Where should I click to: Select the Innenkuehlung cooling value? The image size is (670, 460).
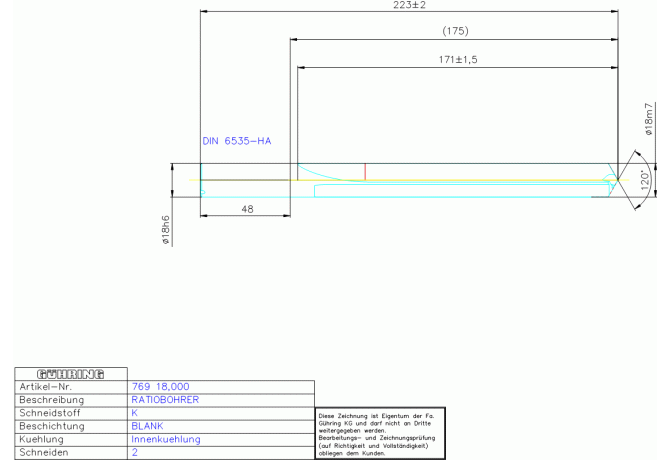166,438
